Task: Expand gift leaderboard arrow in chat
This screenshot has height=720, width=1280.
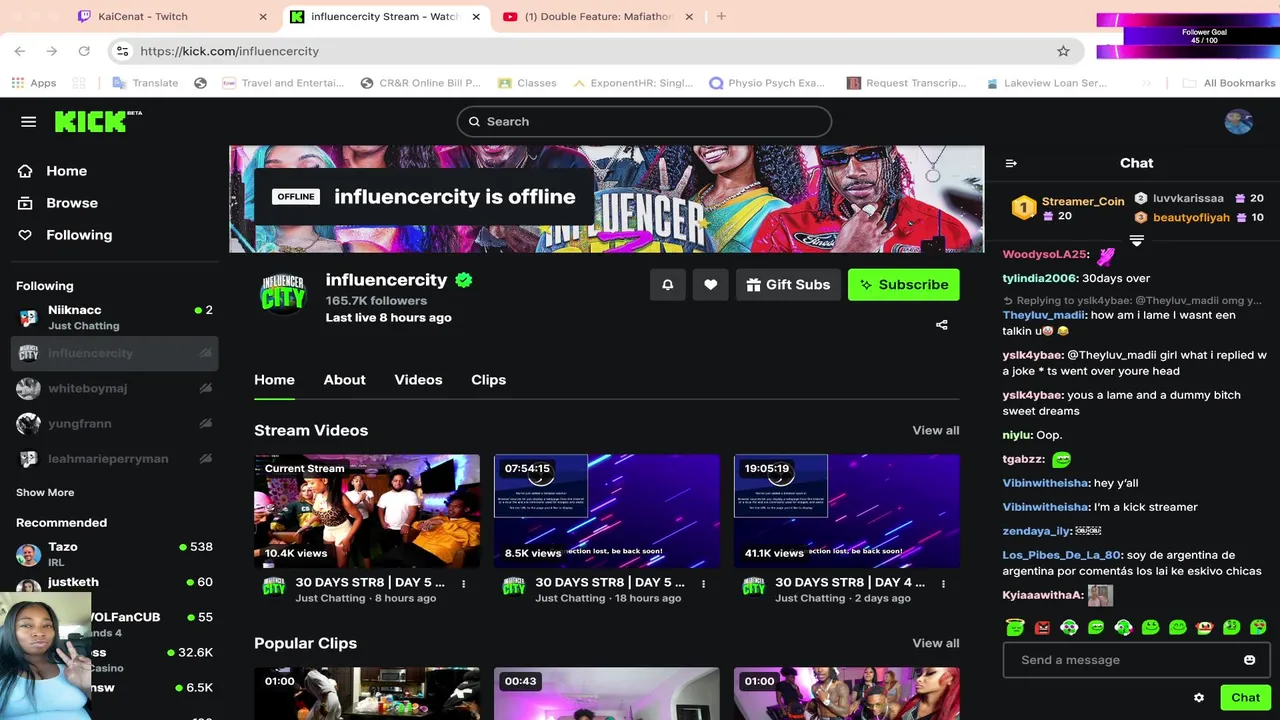Action: click(1136, 240)
